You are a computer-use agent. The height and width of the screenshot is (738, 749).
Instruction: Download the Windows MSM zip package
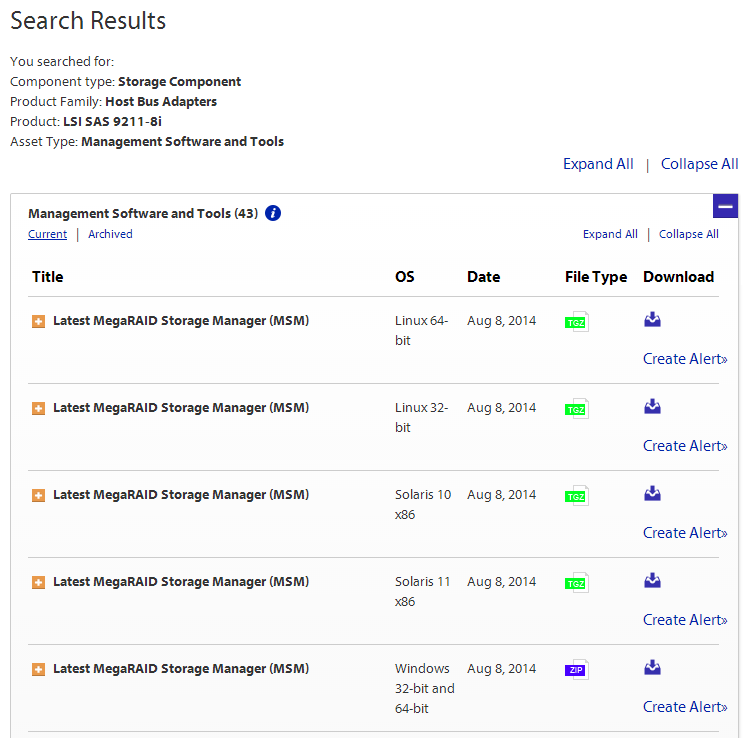coord(652,667)
